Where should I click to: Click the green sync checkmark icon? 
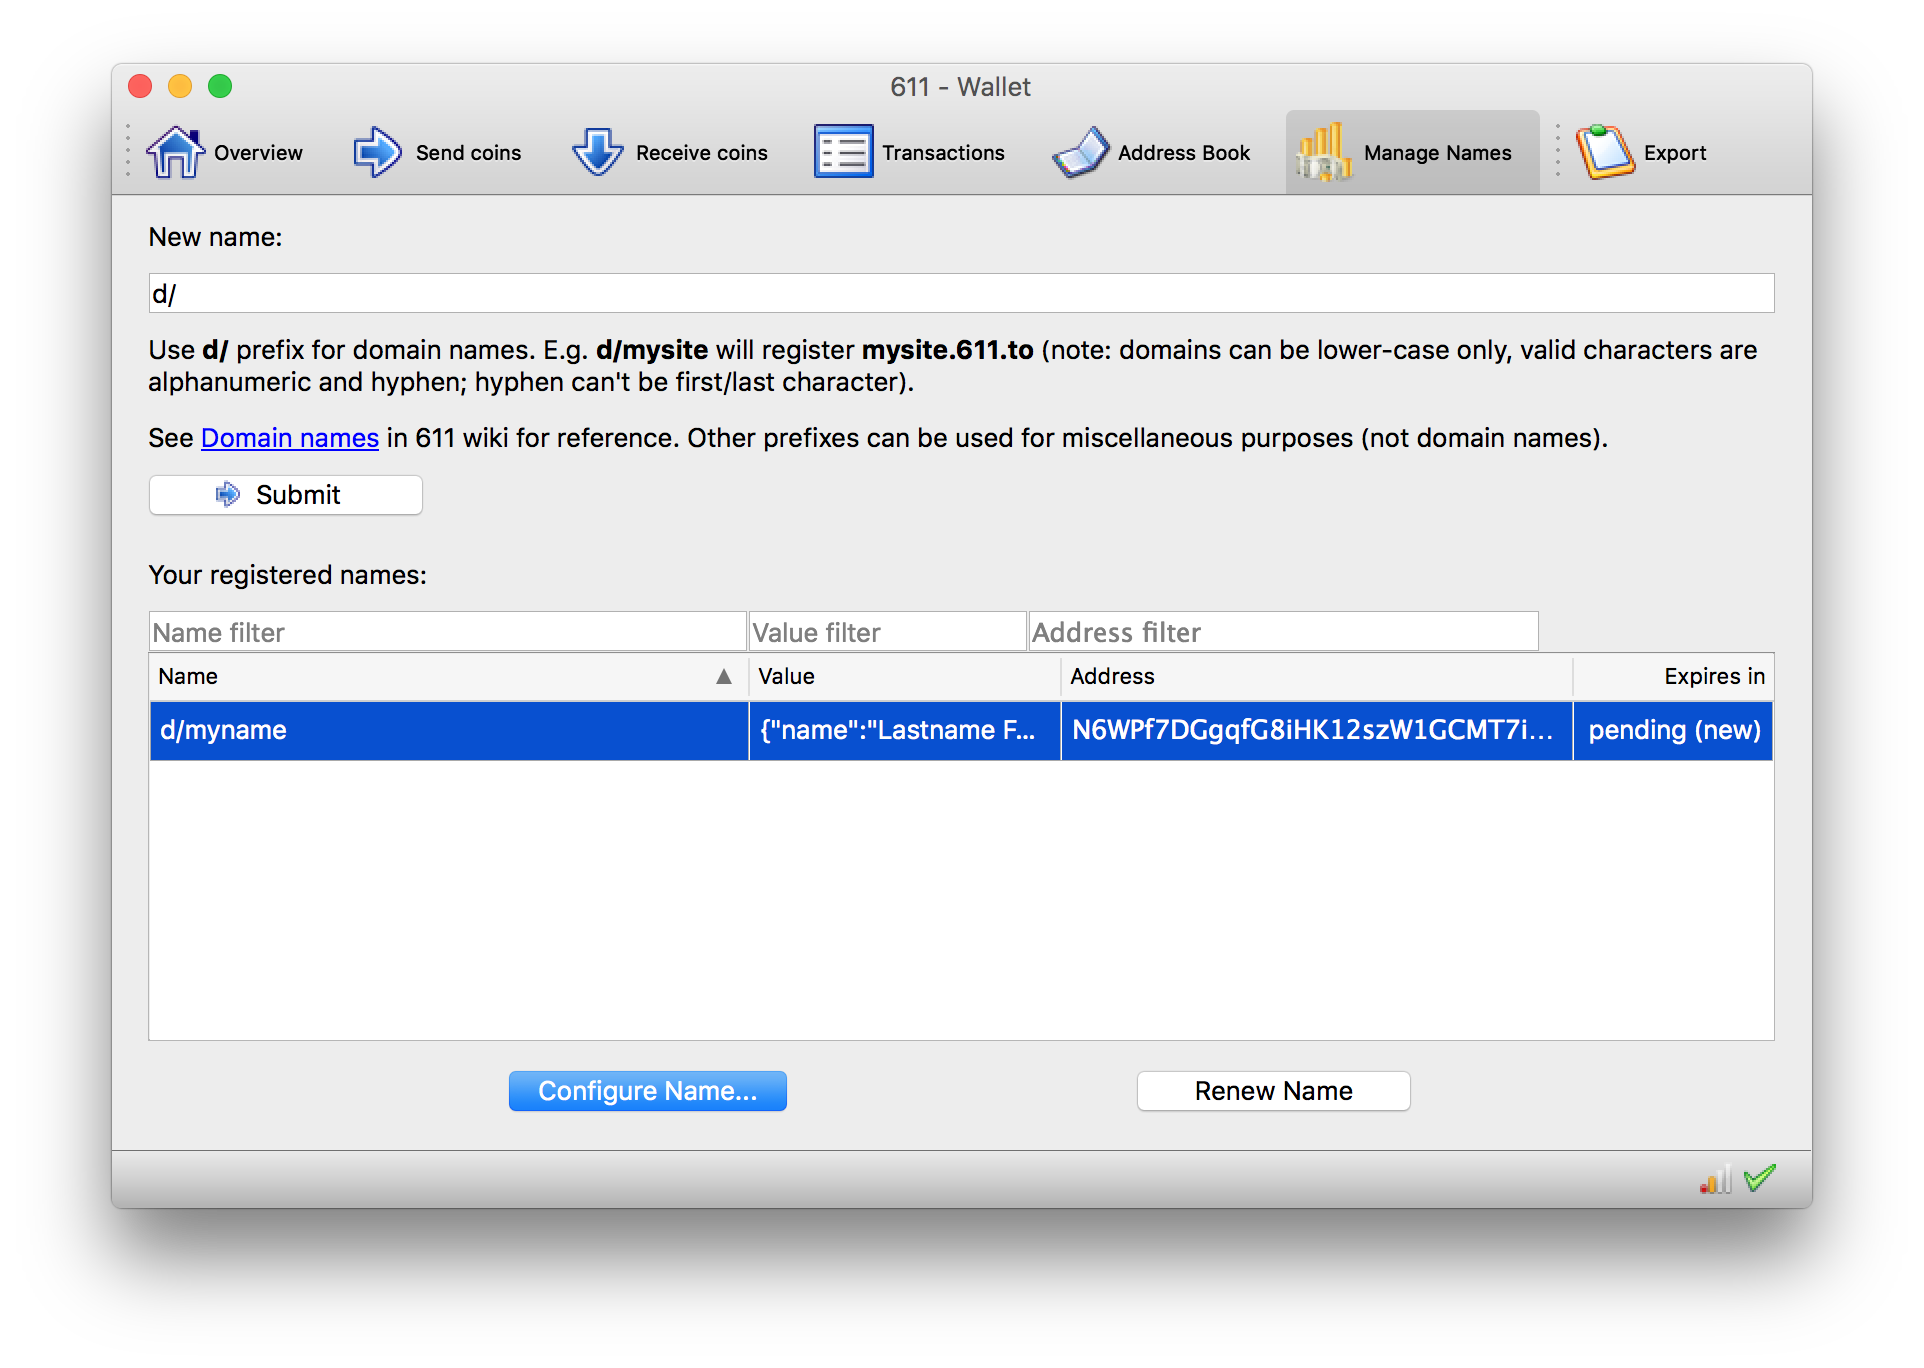point(1760,1178)
